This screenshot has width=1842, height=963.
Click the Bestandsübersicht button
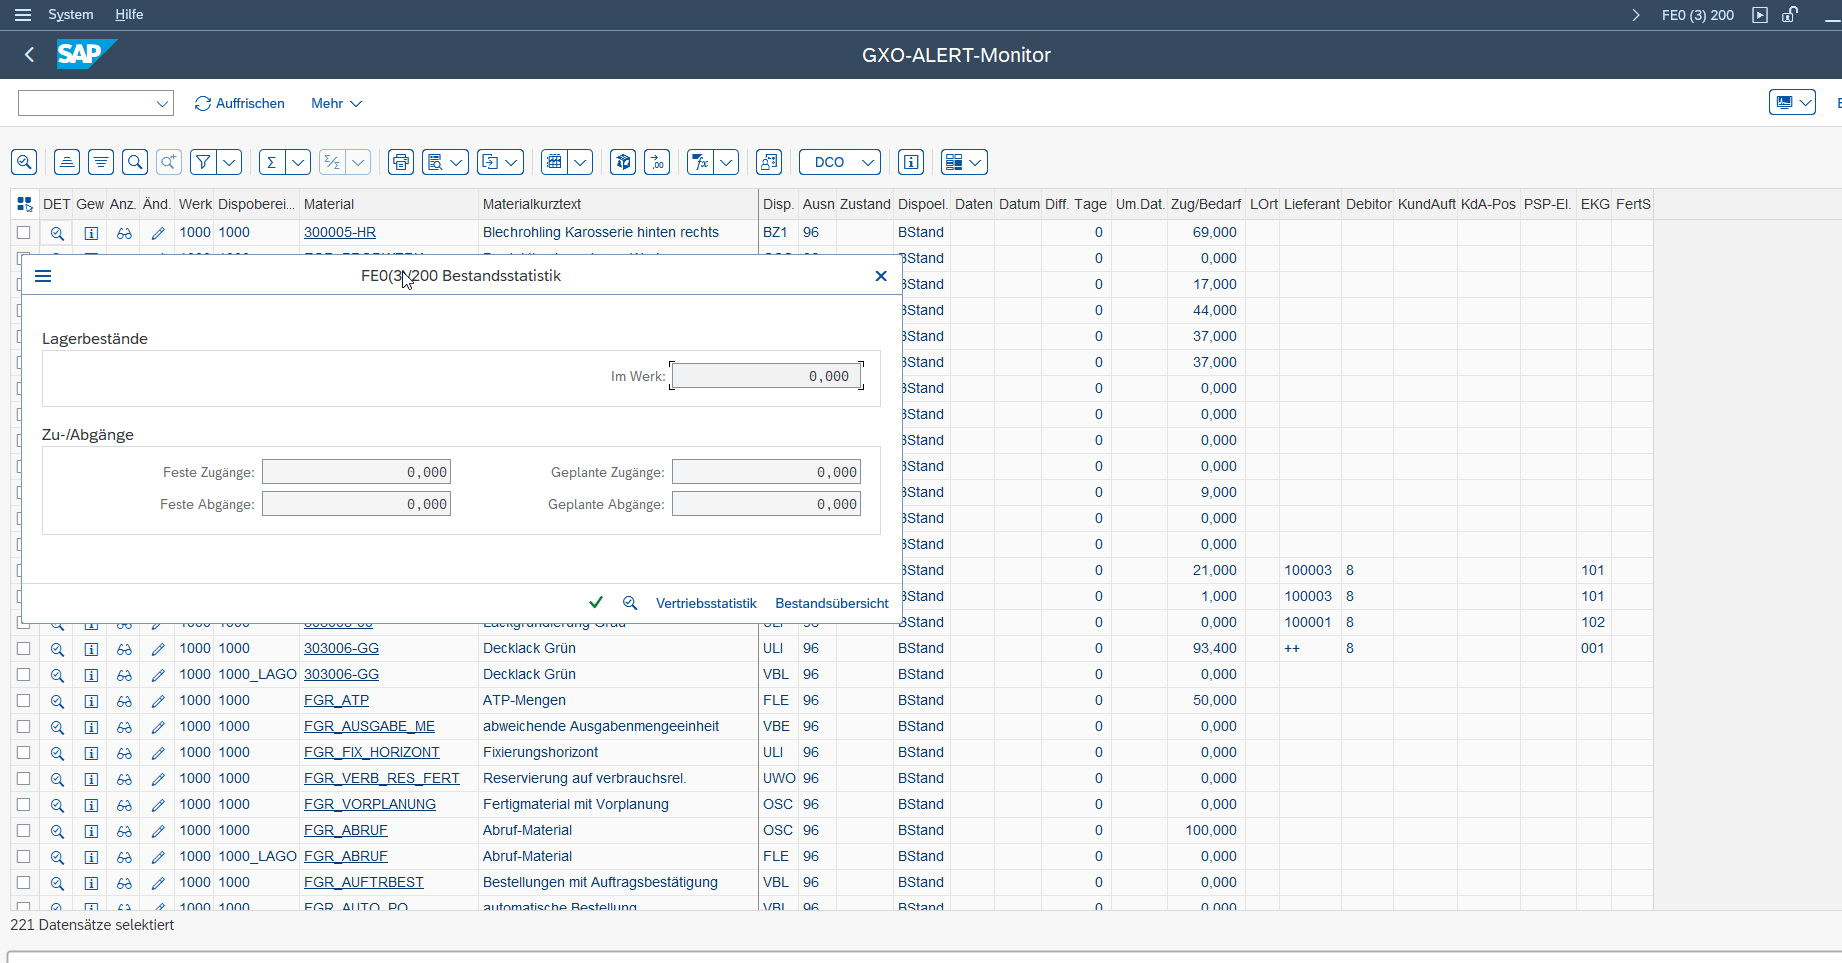tap(831, 603)
